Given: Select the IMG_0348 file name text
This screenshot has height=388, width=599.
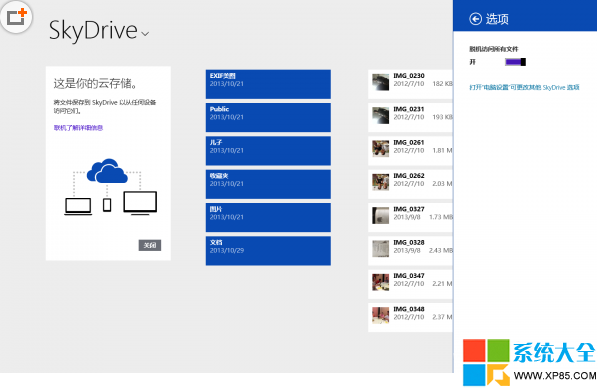Looking at the screenshot, I should [x=409, y=309].
